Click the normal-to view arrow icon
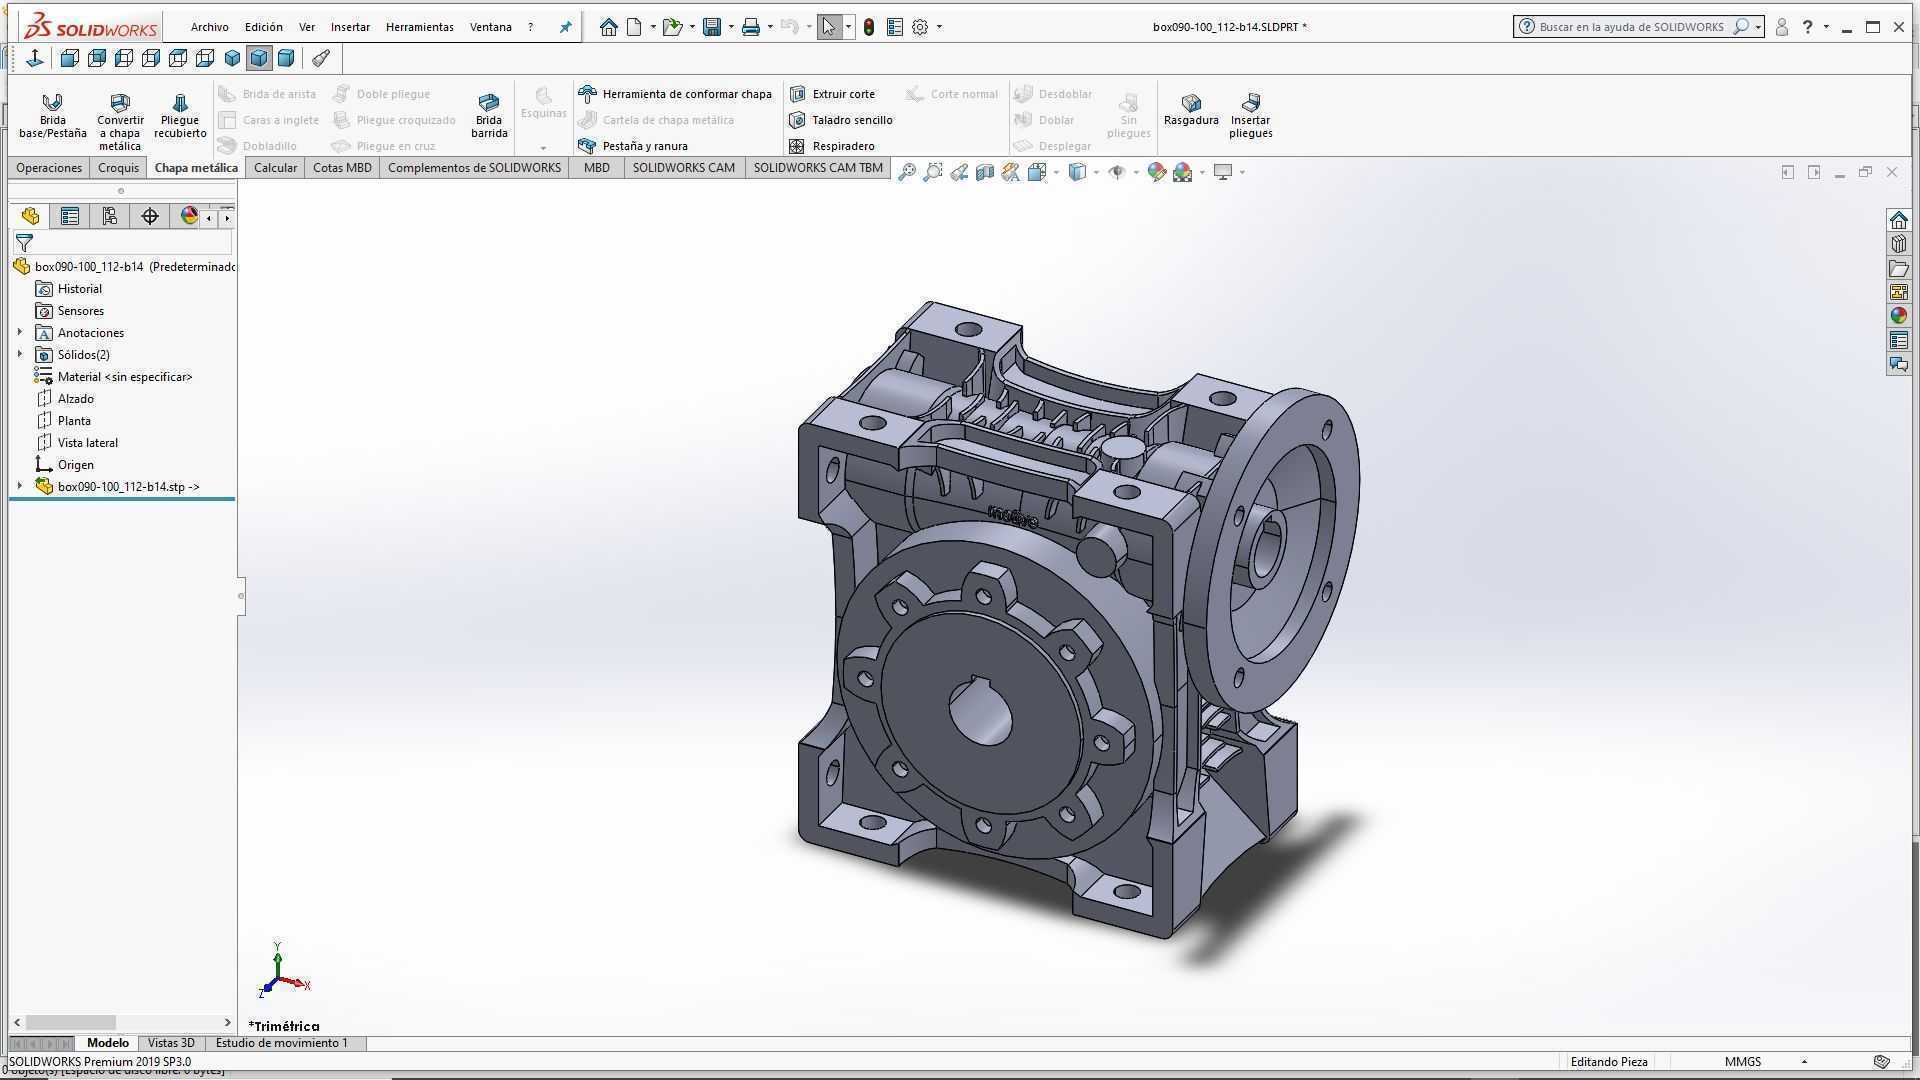This screenshot has height=1080, width=1920. coord(35,58)
